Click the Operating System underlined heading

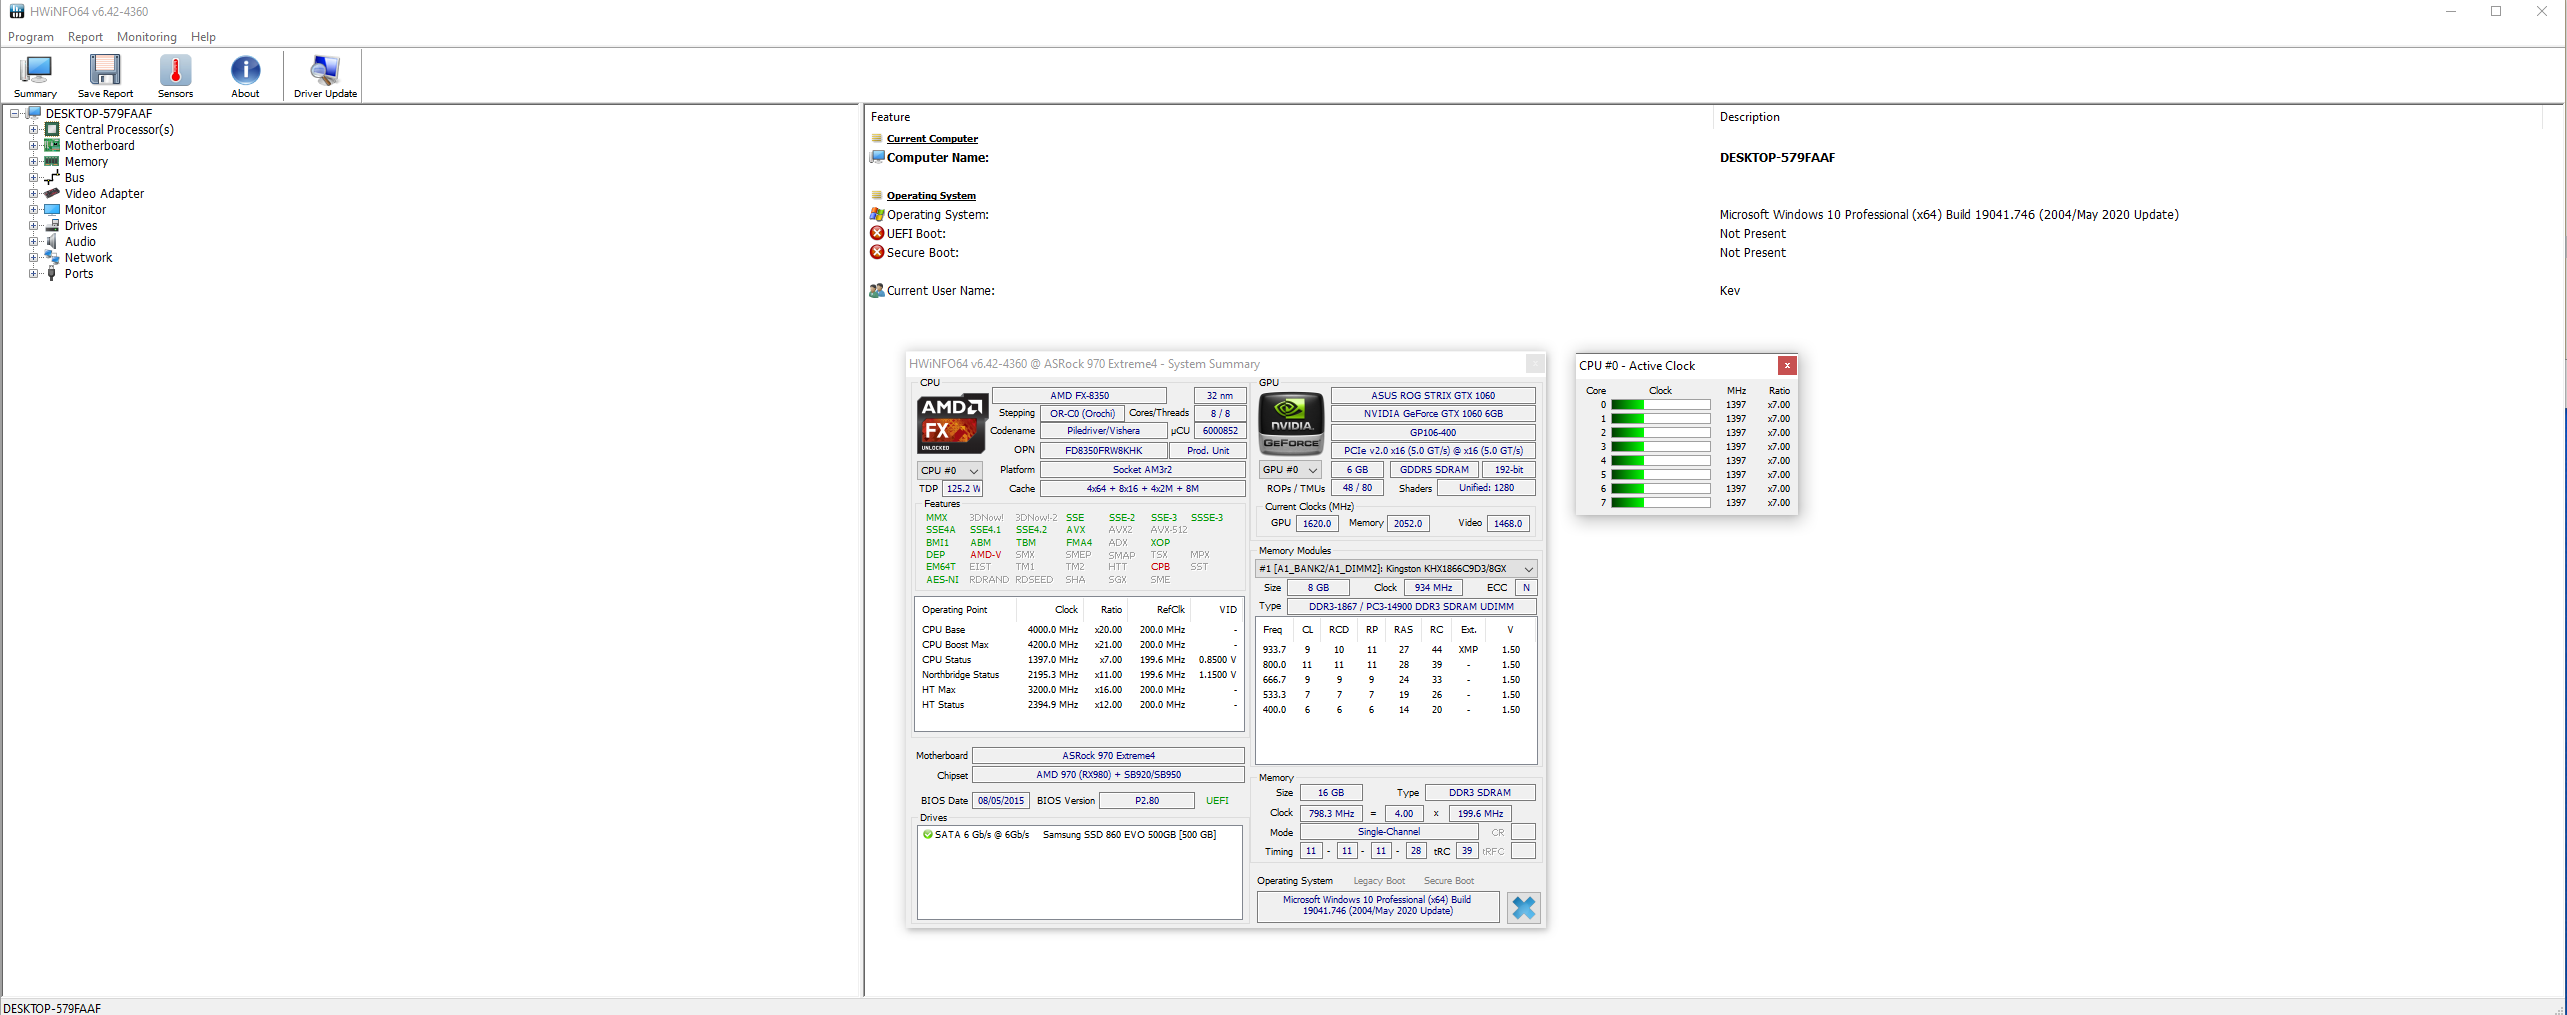pyautogui.click(x=931, y=196)
